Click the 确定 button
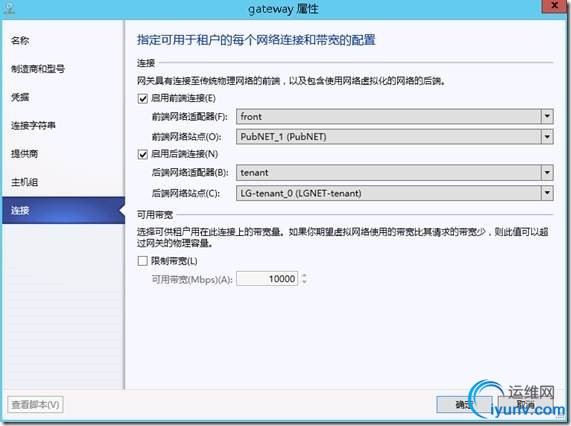571x426 pixels. tap(464, 404)
